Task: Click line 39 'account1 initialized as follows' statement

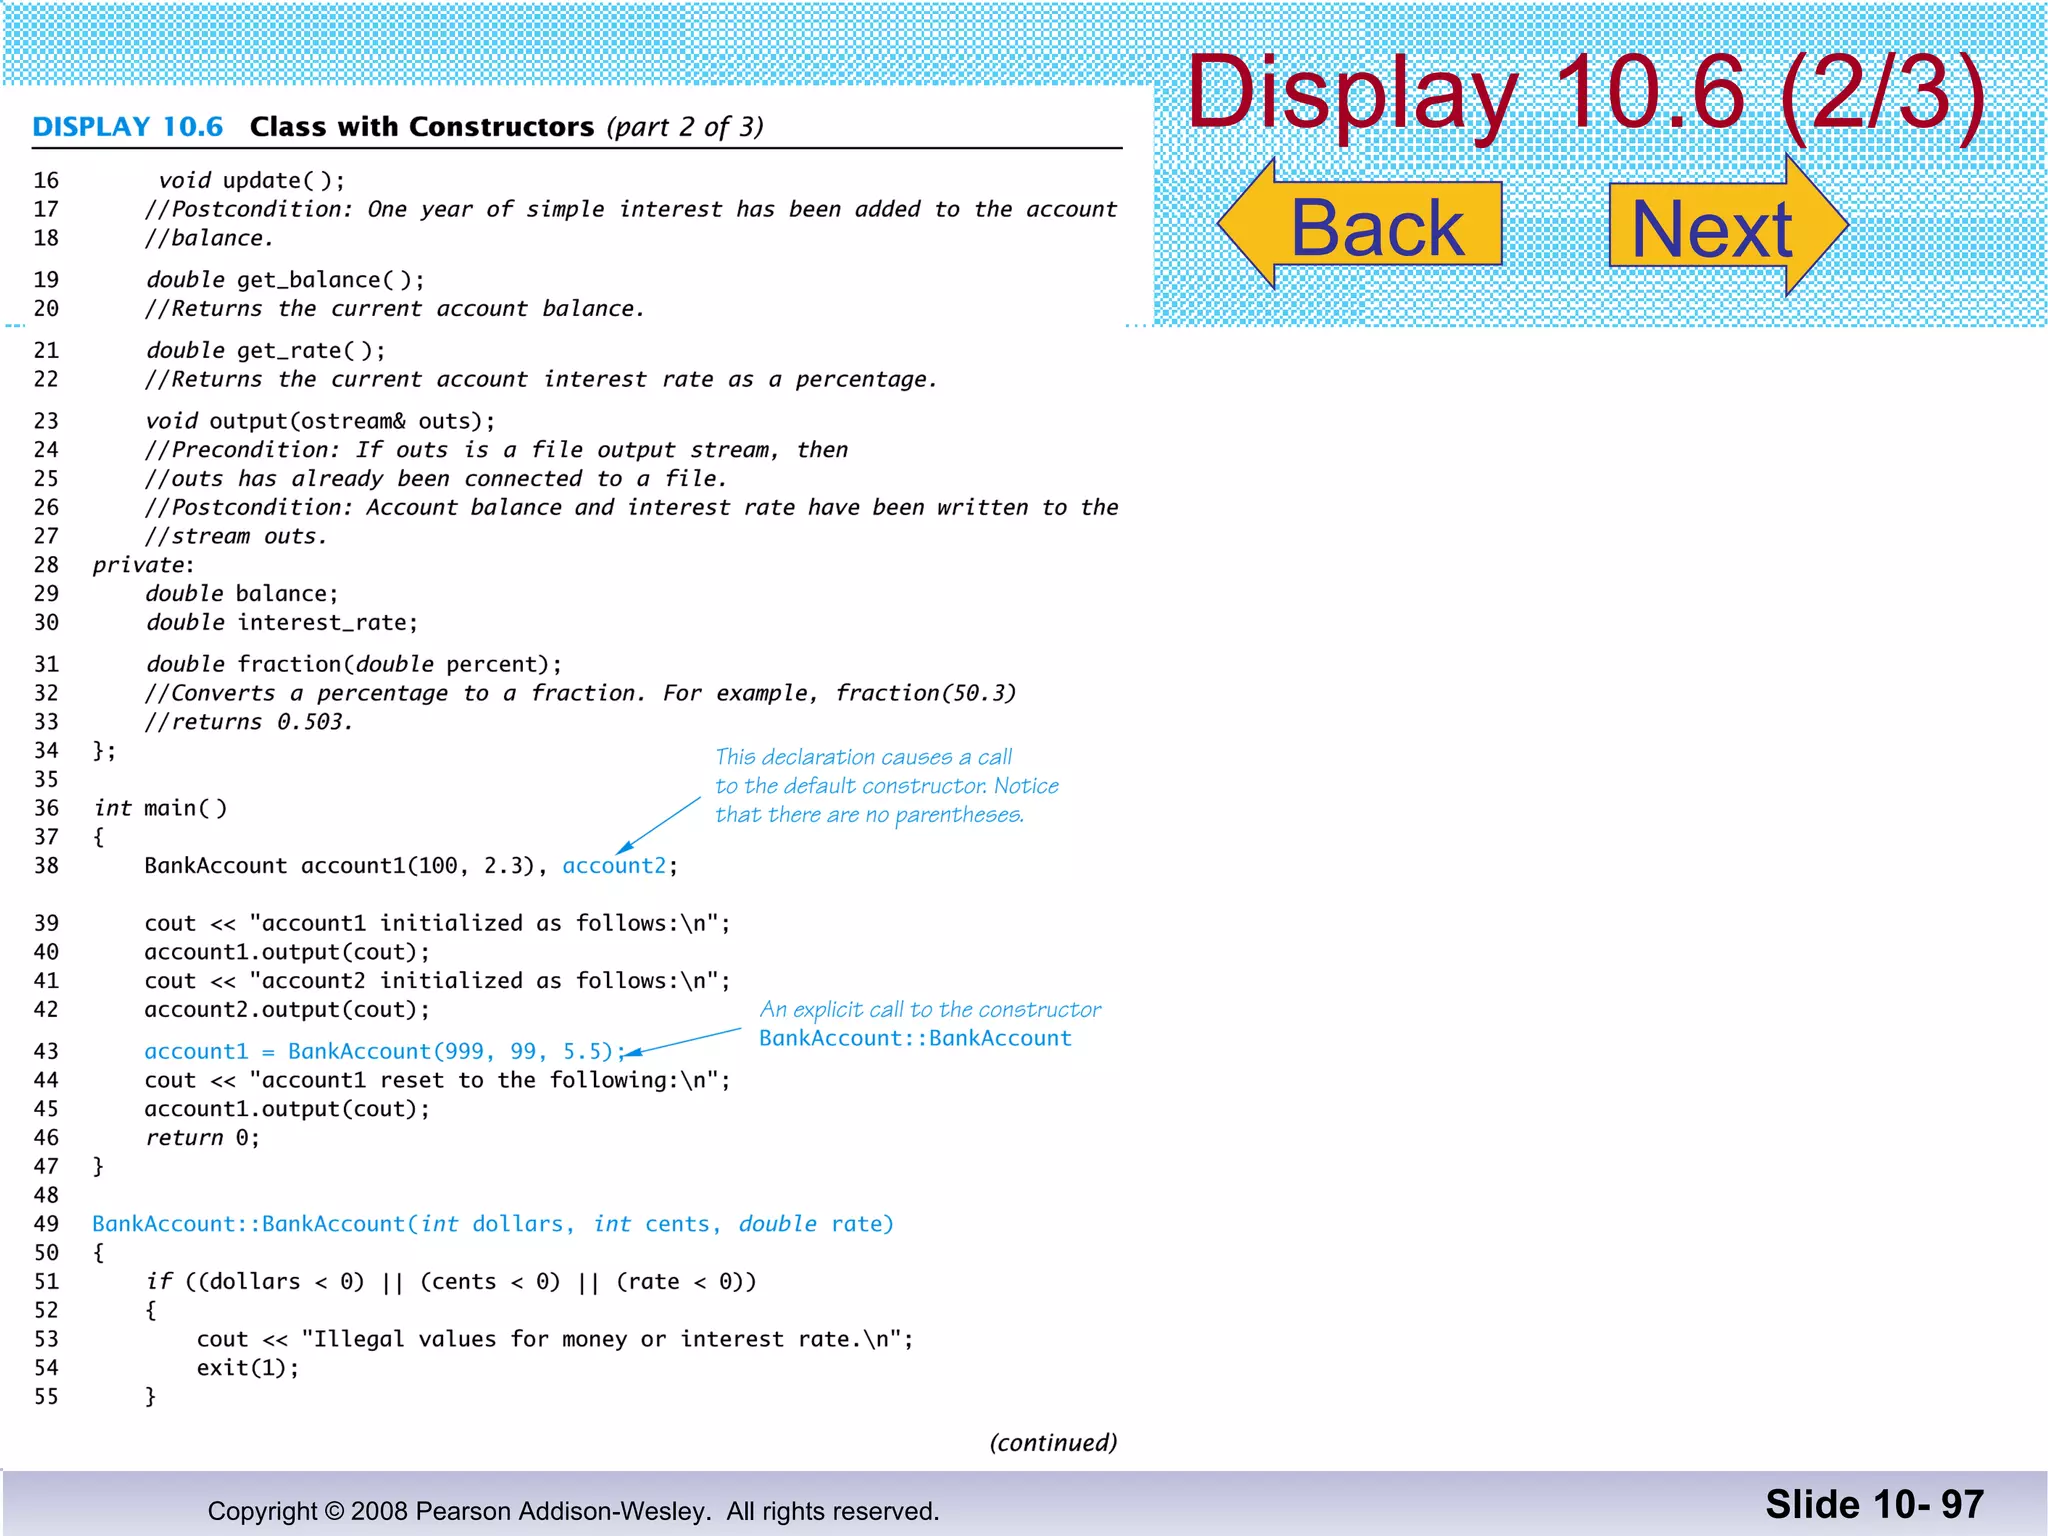Action: [x=438, y=924]
